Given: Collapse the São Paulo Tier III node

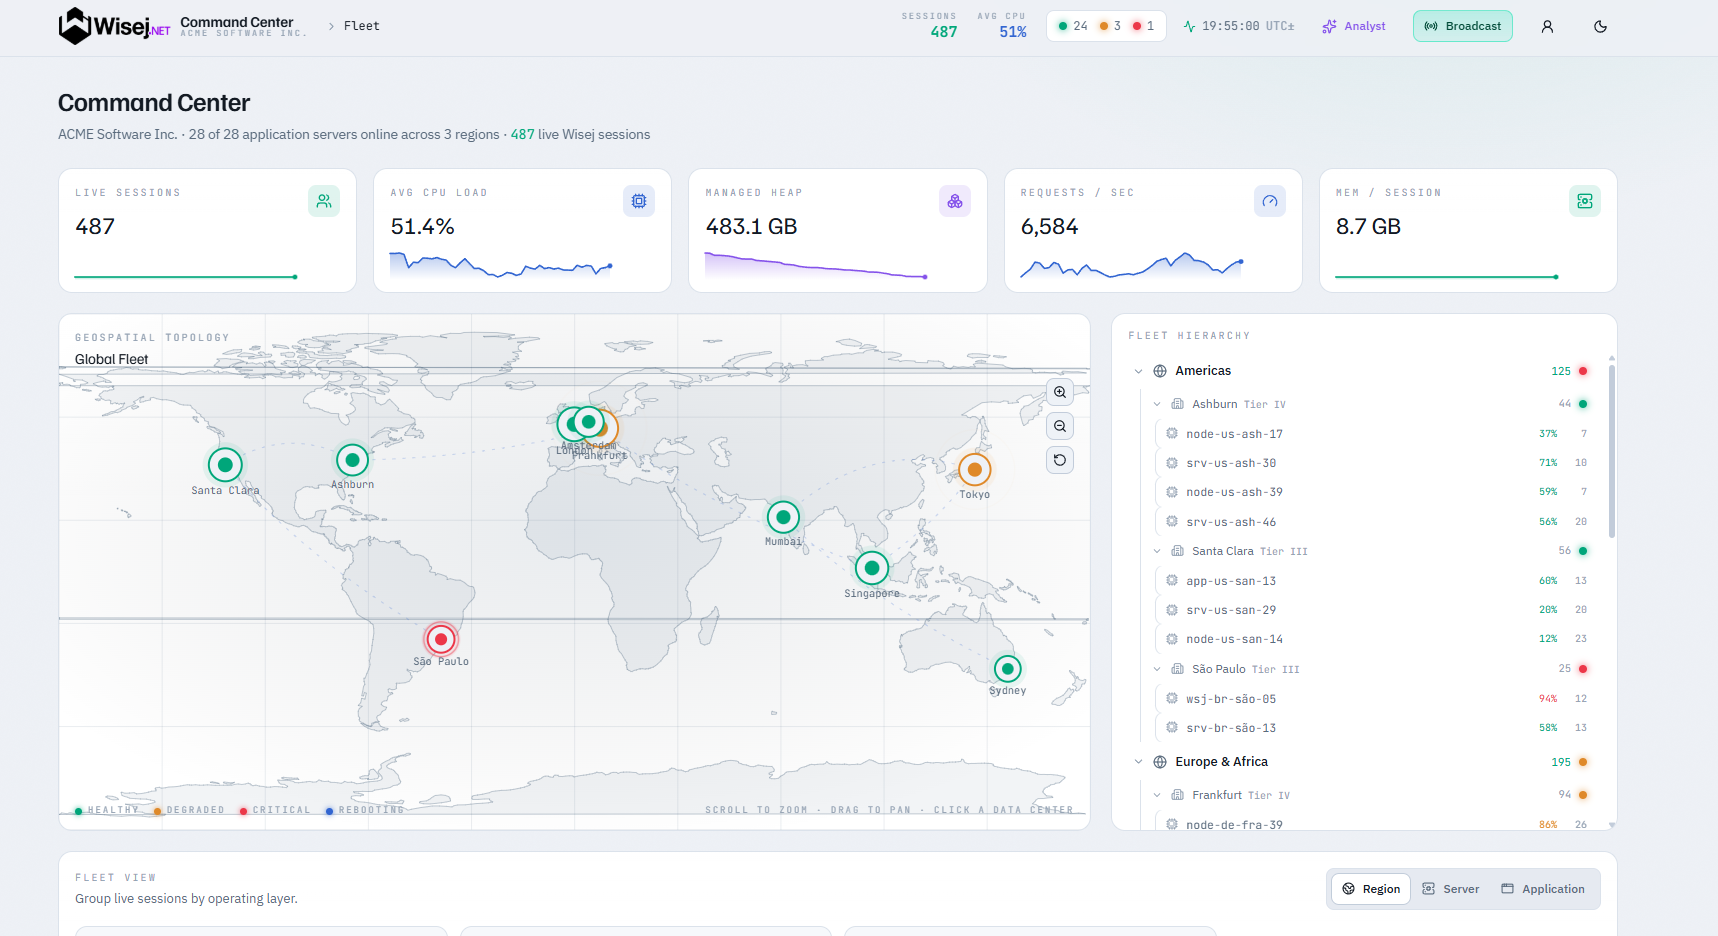Looking at the screenshot, I should (1157, 669).
